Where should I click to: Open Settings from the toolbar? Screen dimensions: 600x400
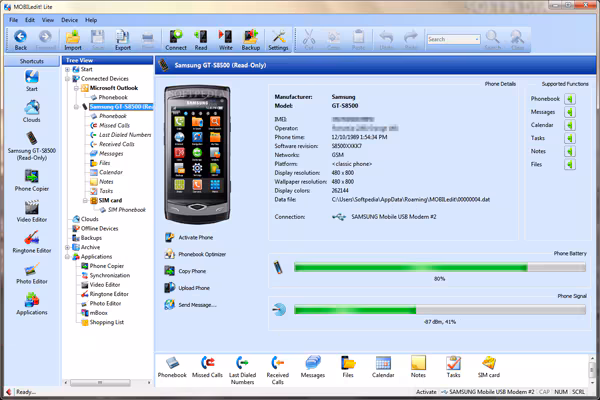(x=278, y=40)
